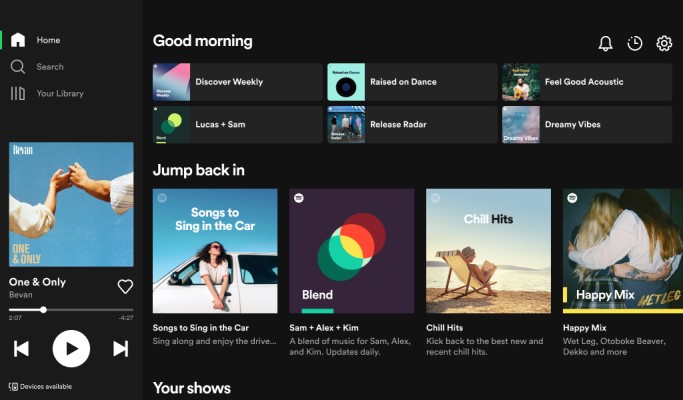Open the Lucas + Sam blend shortcut
Screen dimensions: 683x400
pos(237,125)
